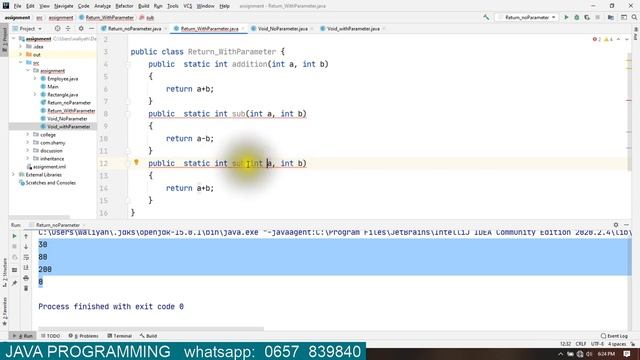The height and width of the screenshot is (360, 640).
Task: Click the Windows taskbar volume icon
Action: (589, 354)
